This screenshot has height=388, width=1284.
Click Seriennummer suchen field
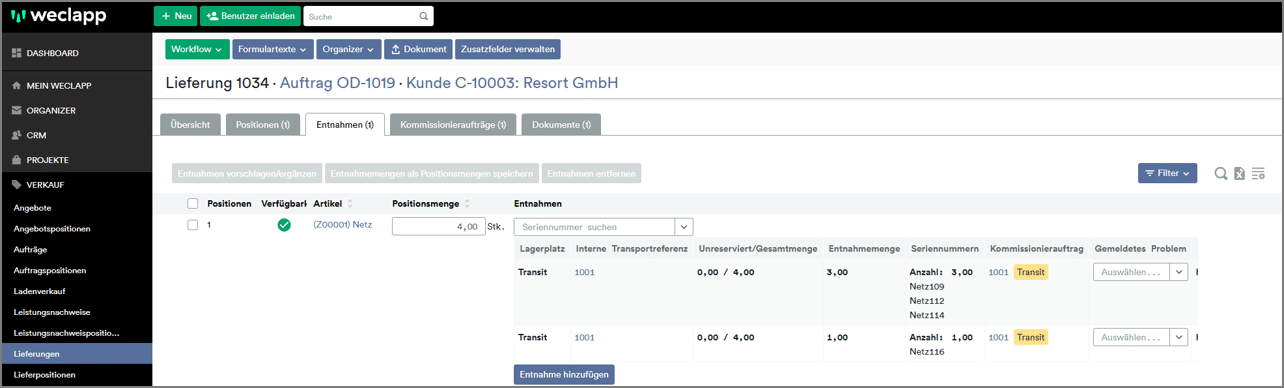[595, 227]
